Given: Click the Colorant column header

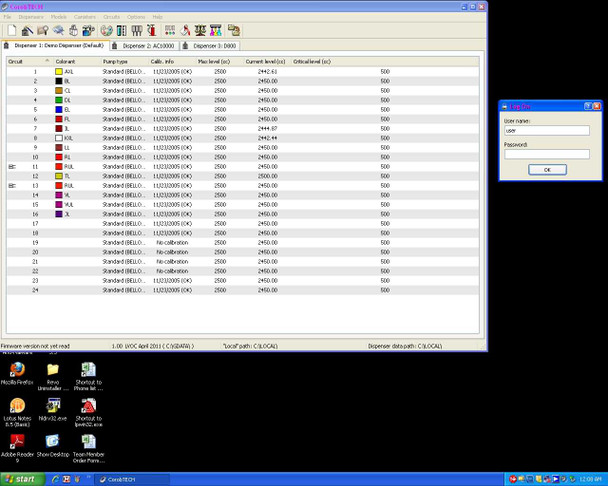Looking at the screenshot, I should (x=77, y=62).
